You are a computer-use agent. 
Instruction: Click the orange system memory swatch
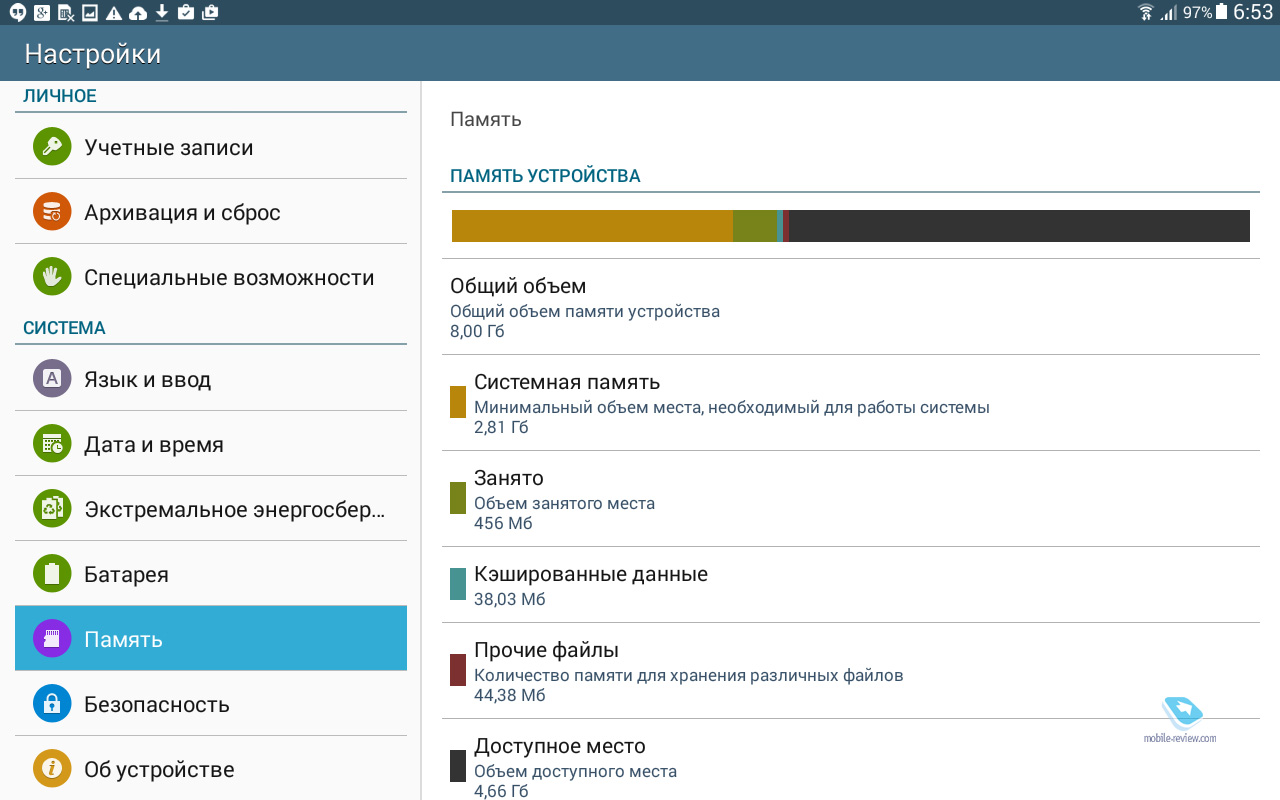[458, 402]
